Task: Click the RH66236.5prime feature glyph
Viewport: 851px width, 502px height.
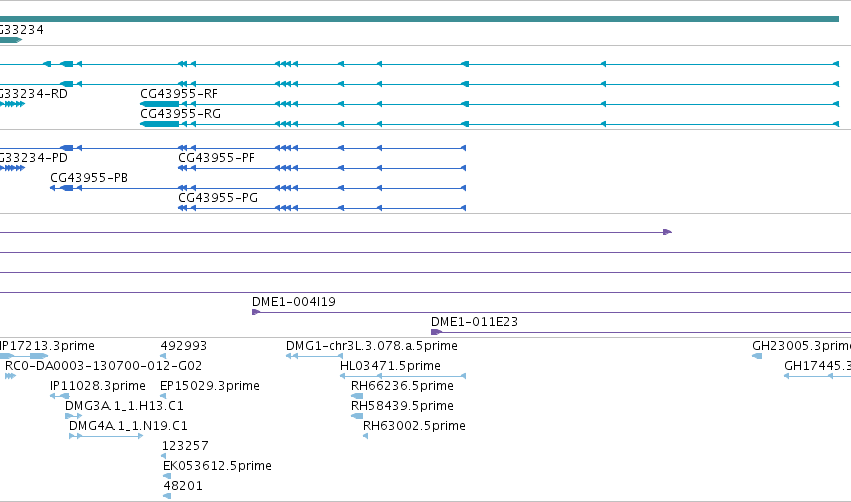Action: click(357, 396)
